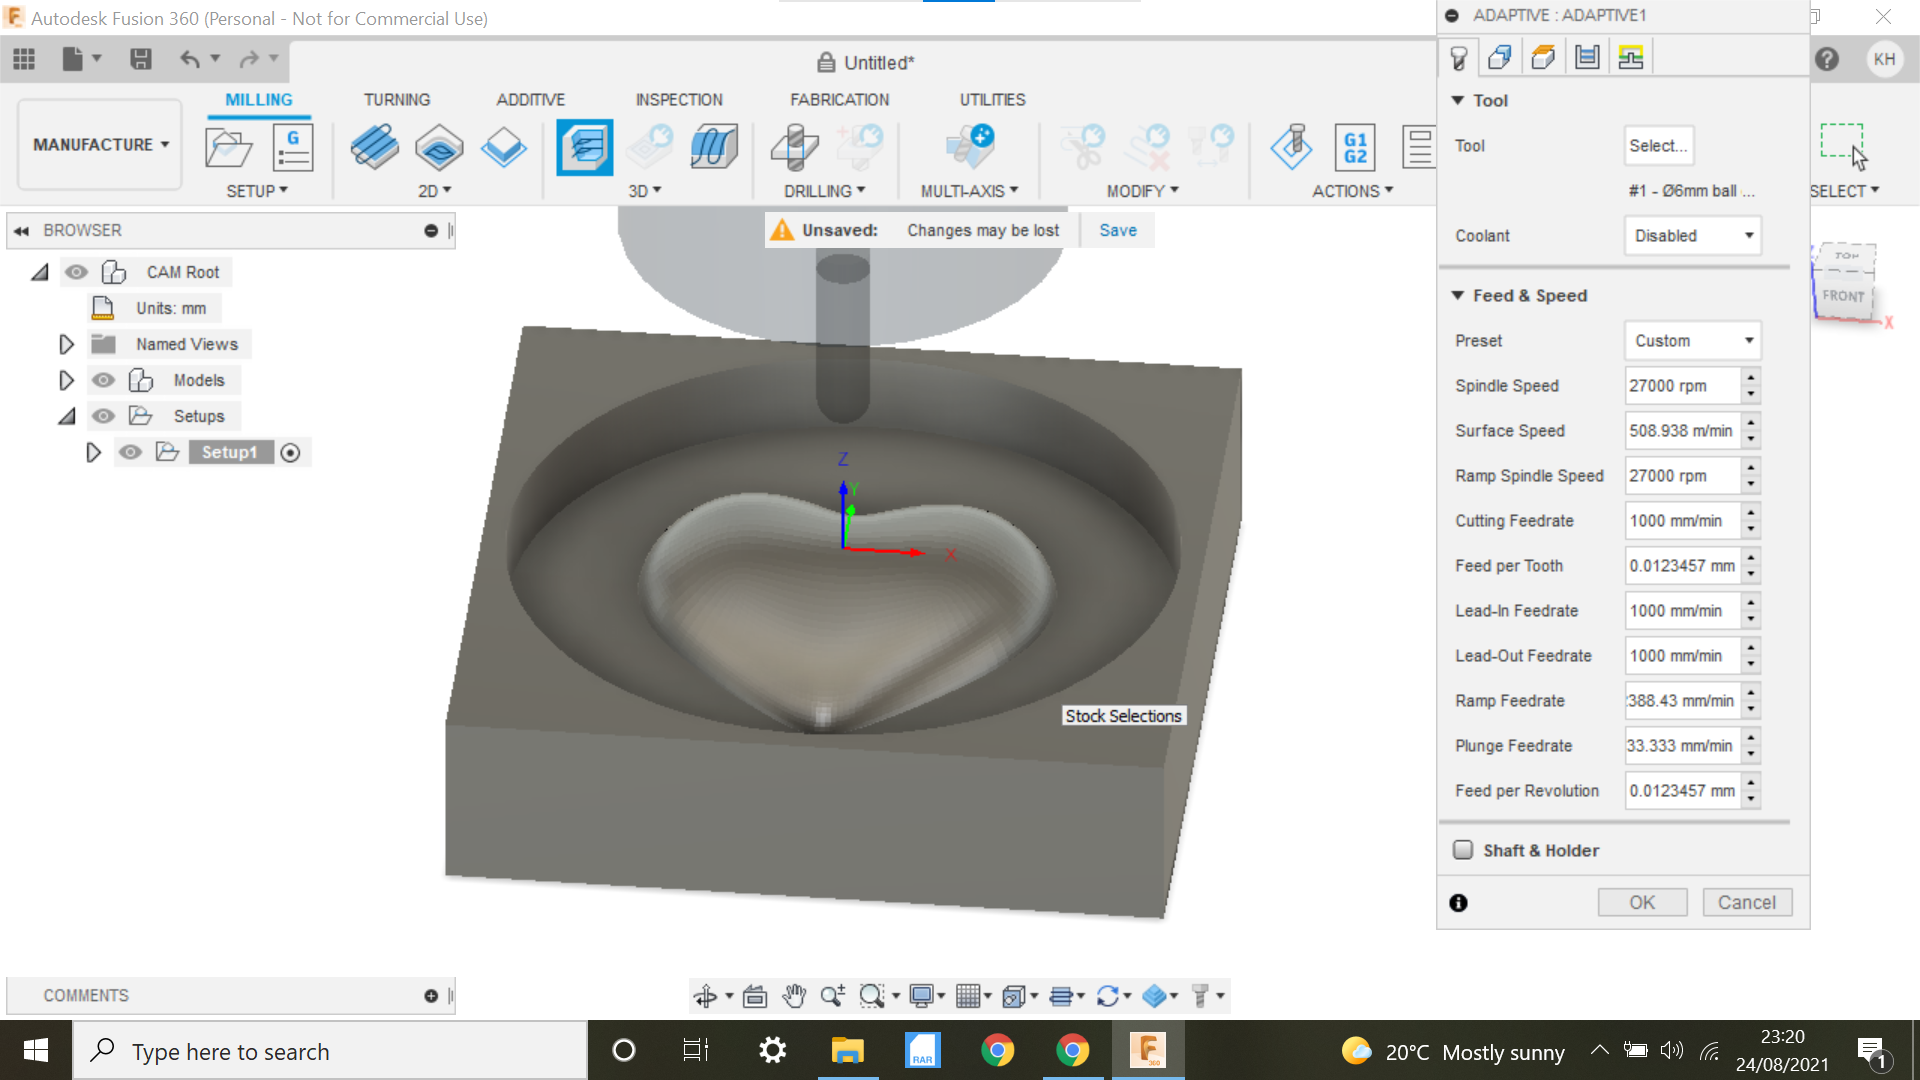Switch to the Inspection ribbon tab

pos(678,99)
